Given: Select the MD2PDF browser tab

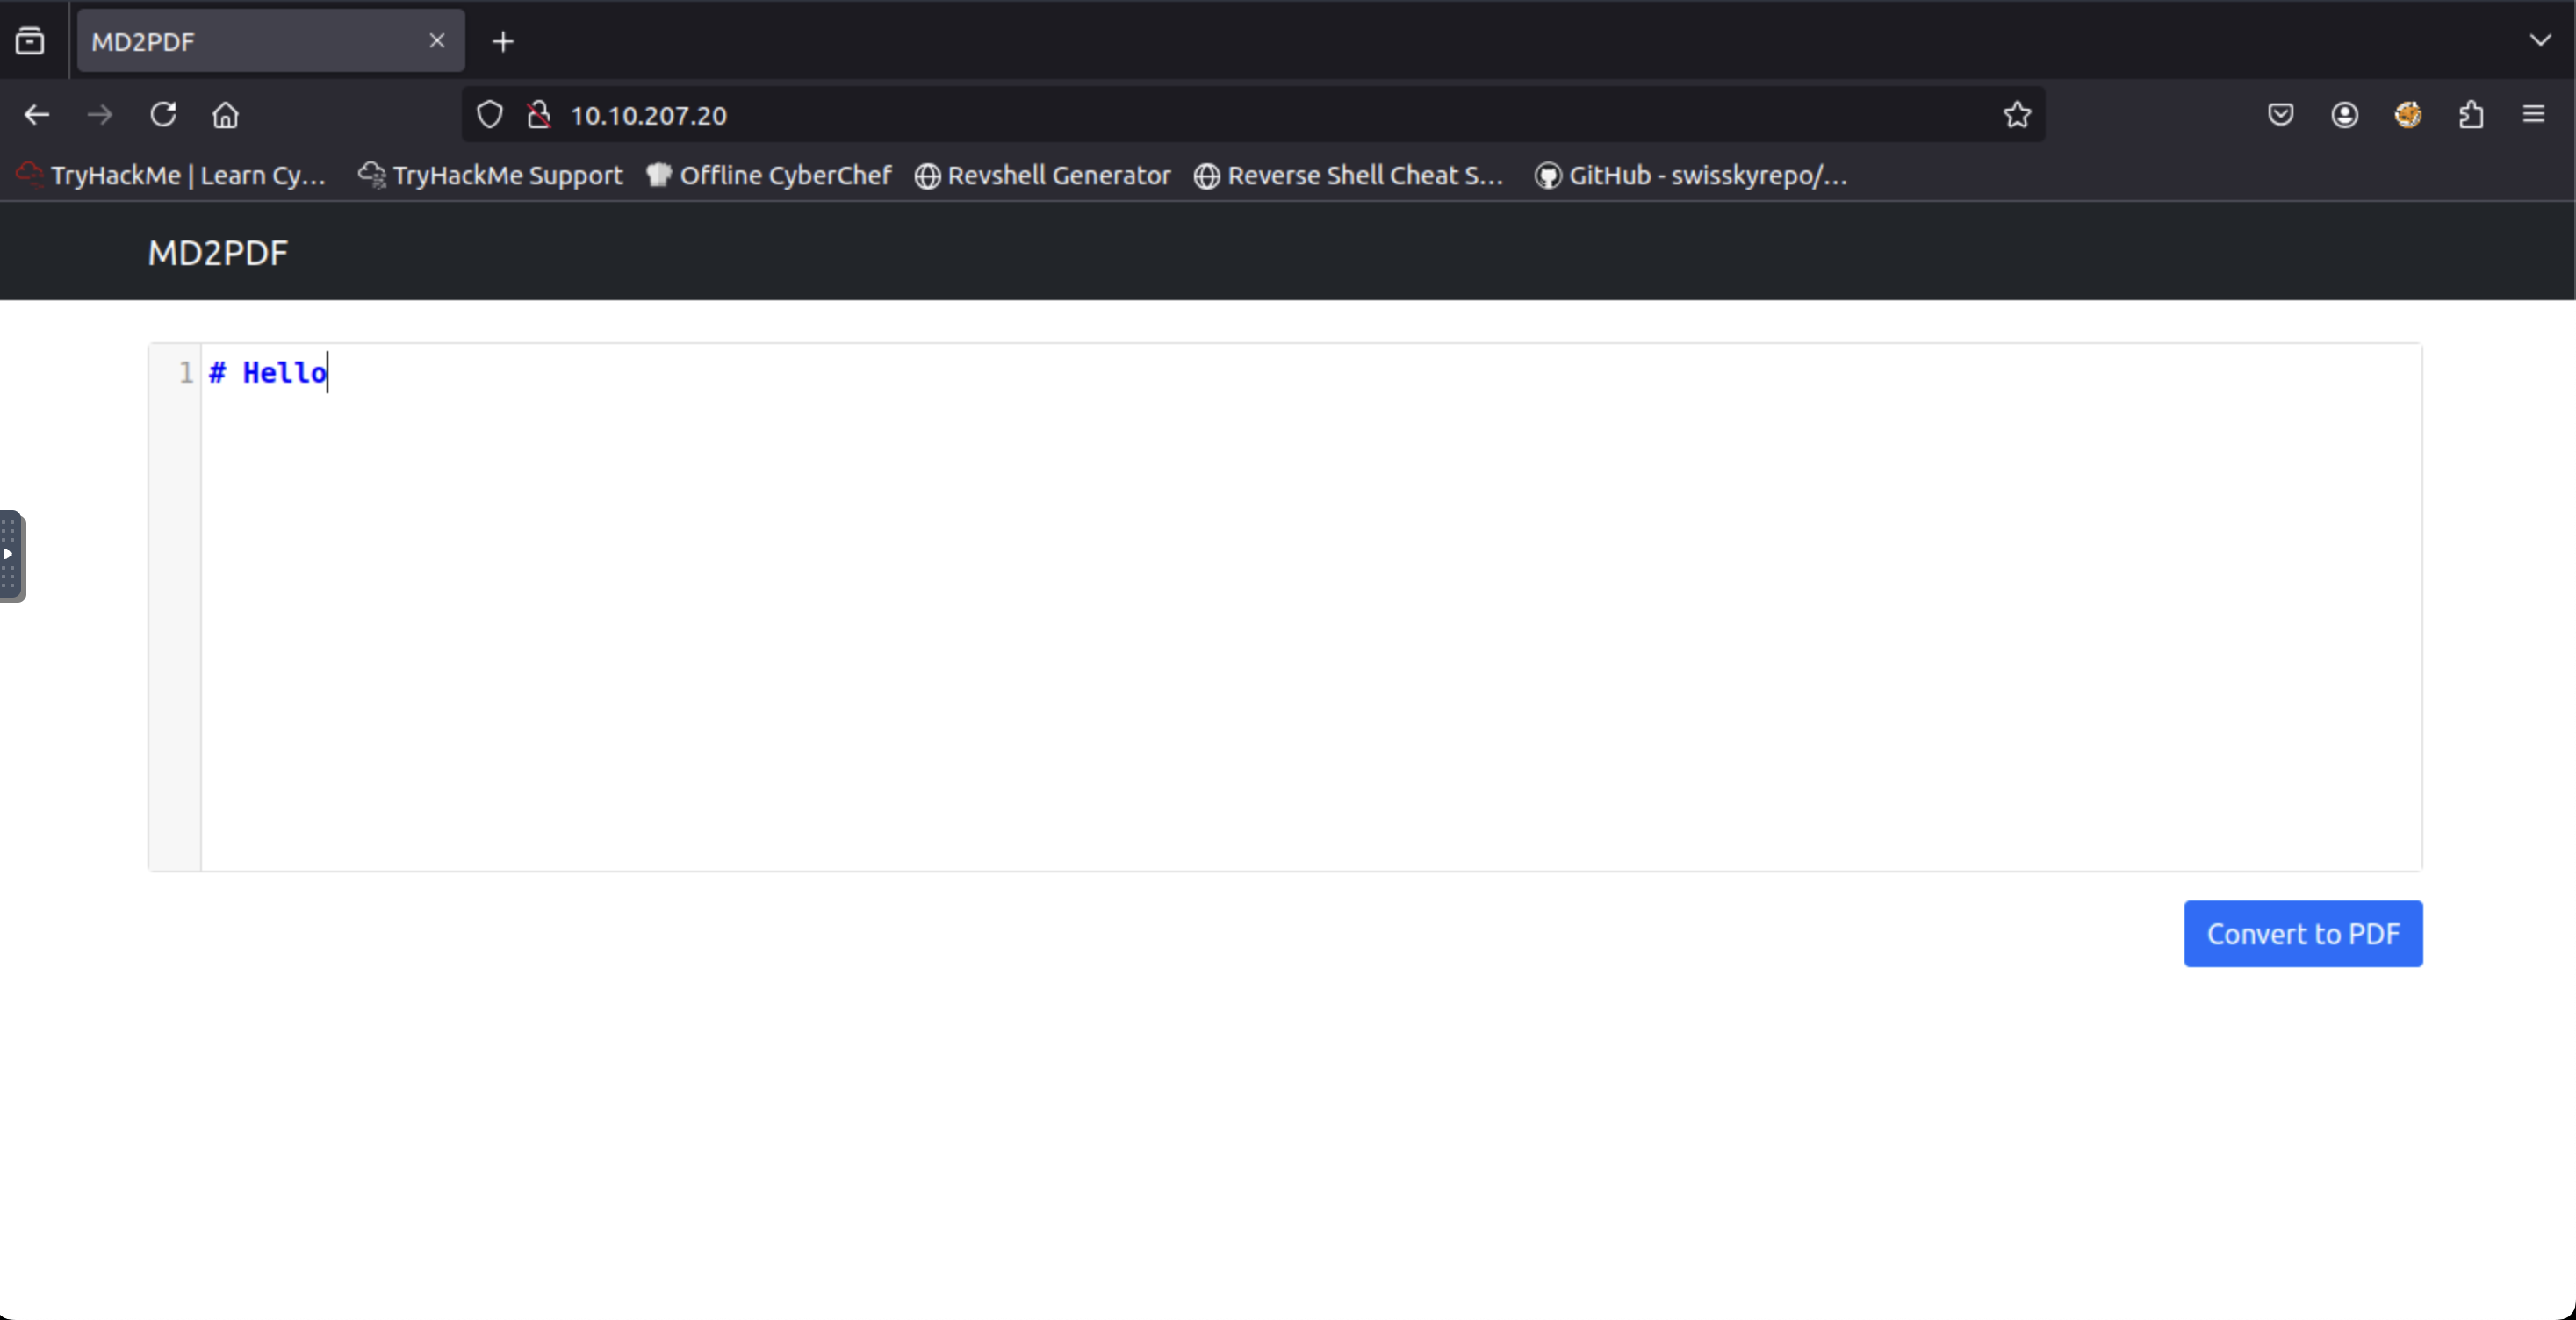Looking at the screenshot, I should (x=270, y=41).
